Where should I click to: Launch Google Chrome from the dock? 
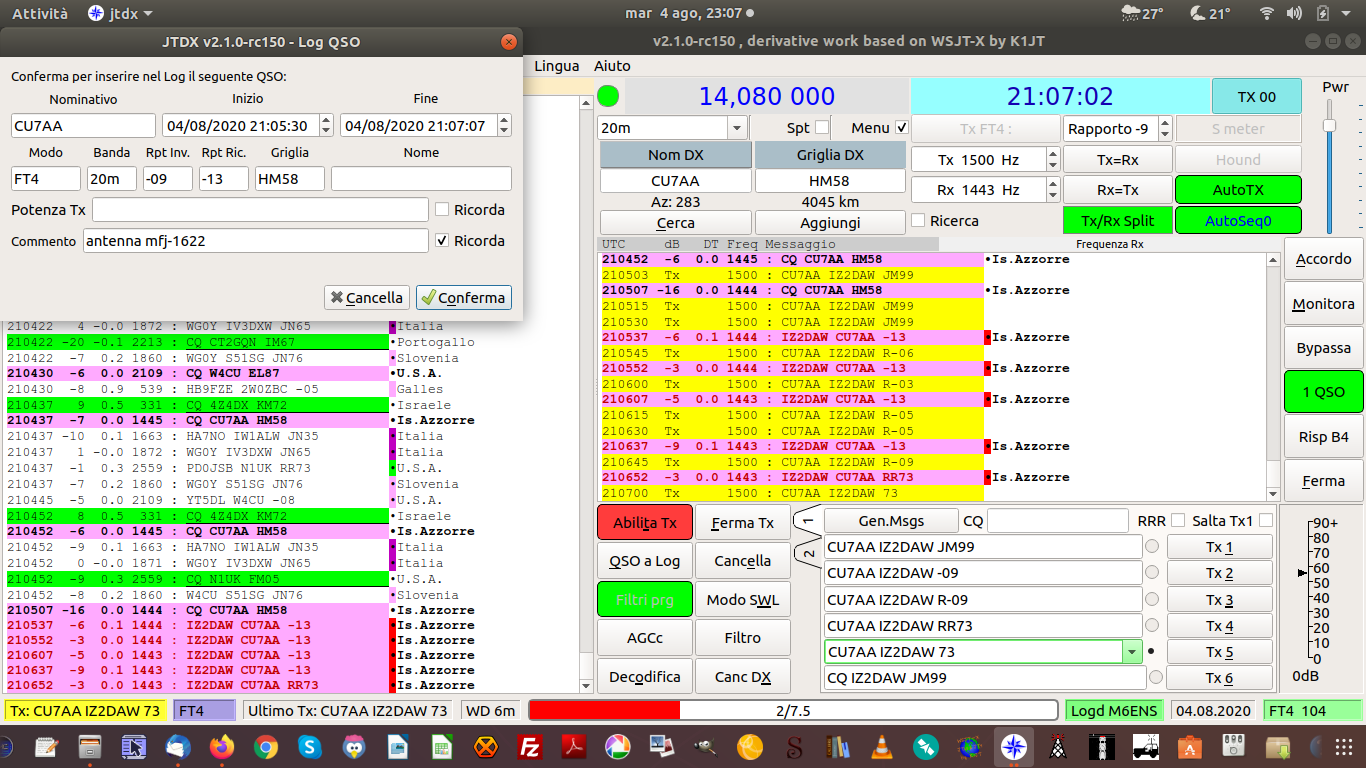[265, 746]
